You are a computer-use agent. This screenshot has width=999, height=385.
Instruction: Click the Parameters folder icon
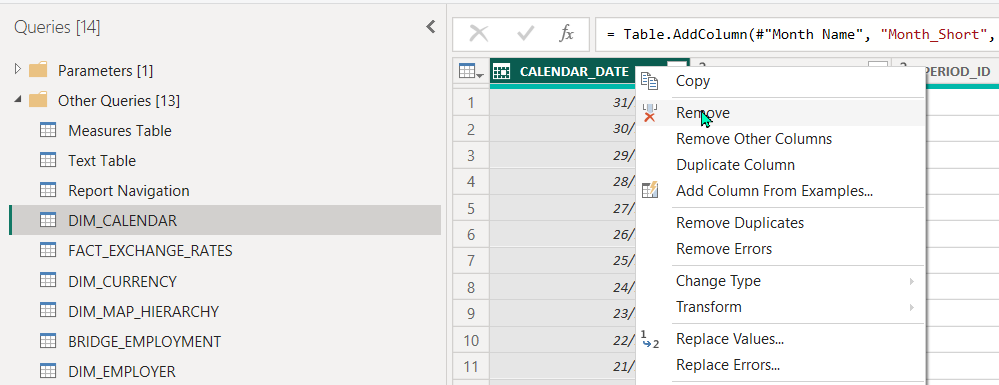pos(38,69)
